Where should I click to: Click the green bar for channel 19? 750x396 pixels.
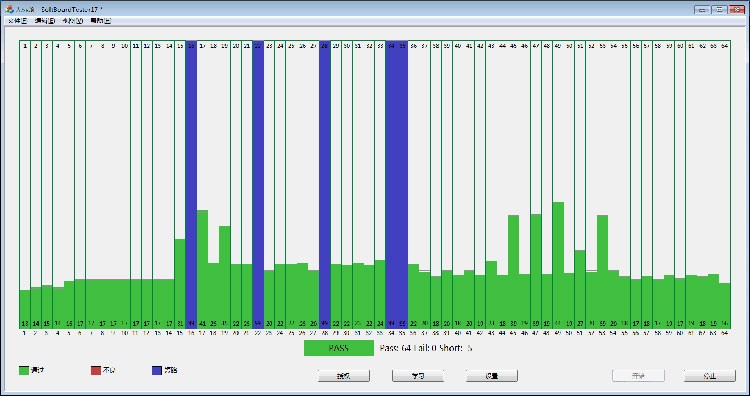pos(225,277)
